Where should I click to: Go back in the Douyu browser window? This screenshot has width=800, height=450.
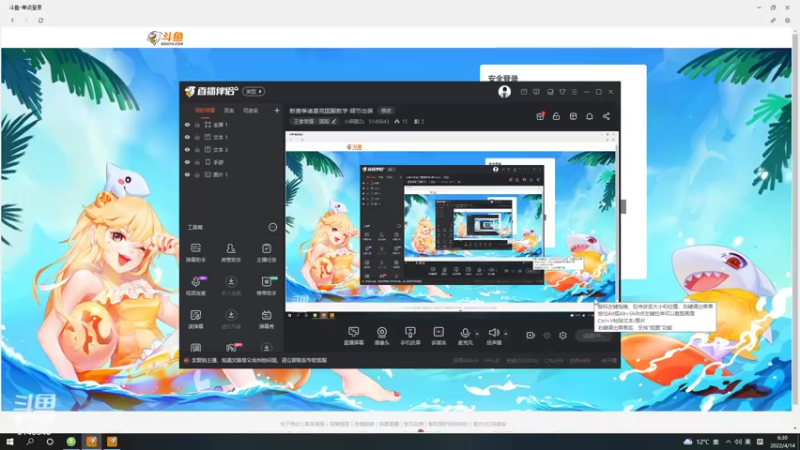click(12, 20)
